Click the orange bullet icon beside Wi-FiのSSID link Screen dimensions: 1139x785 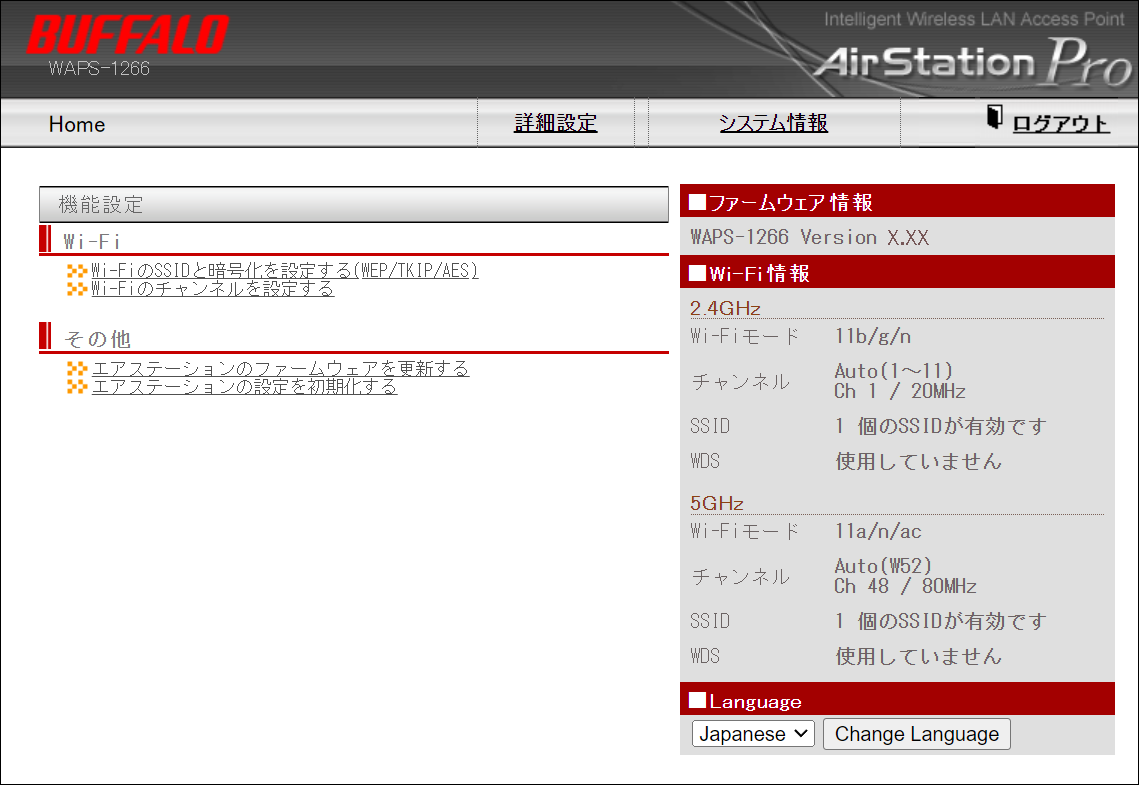coord(77,271)
